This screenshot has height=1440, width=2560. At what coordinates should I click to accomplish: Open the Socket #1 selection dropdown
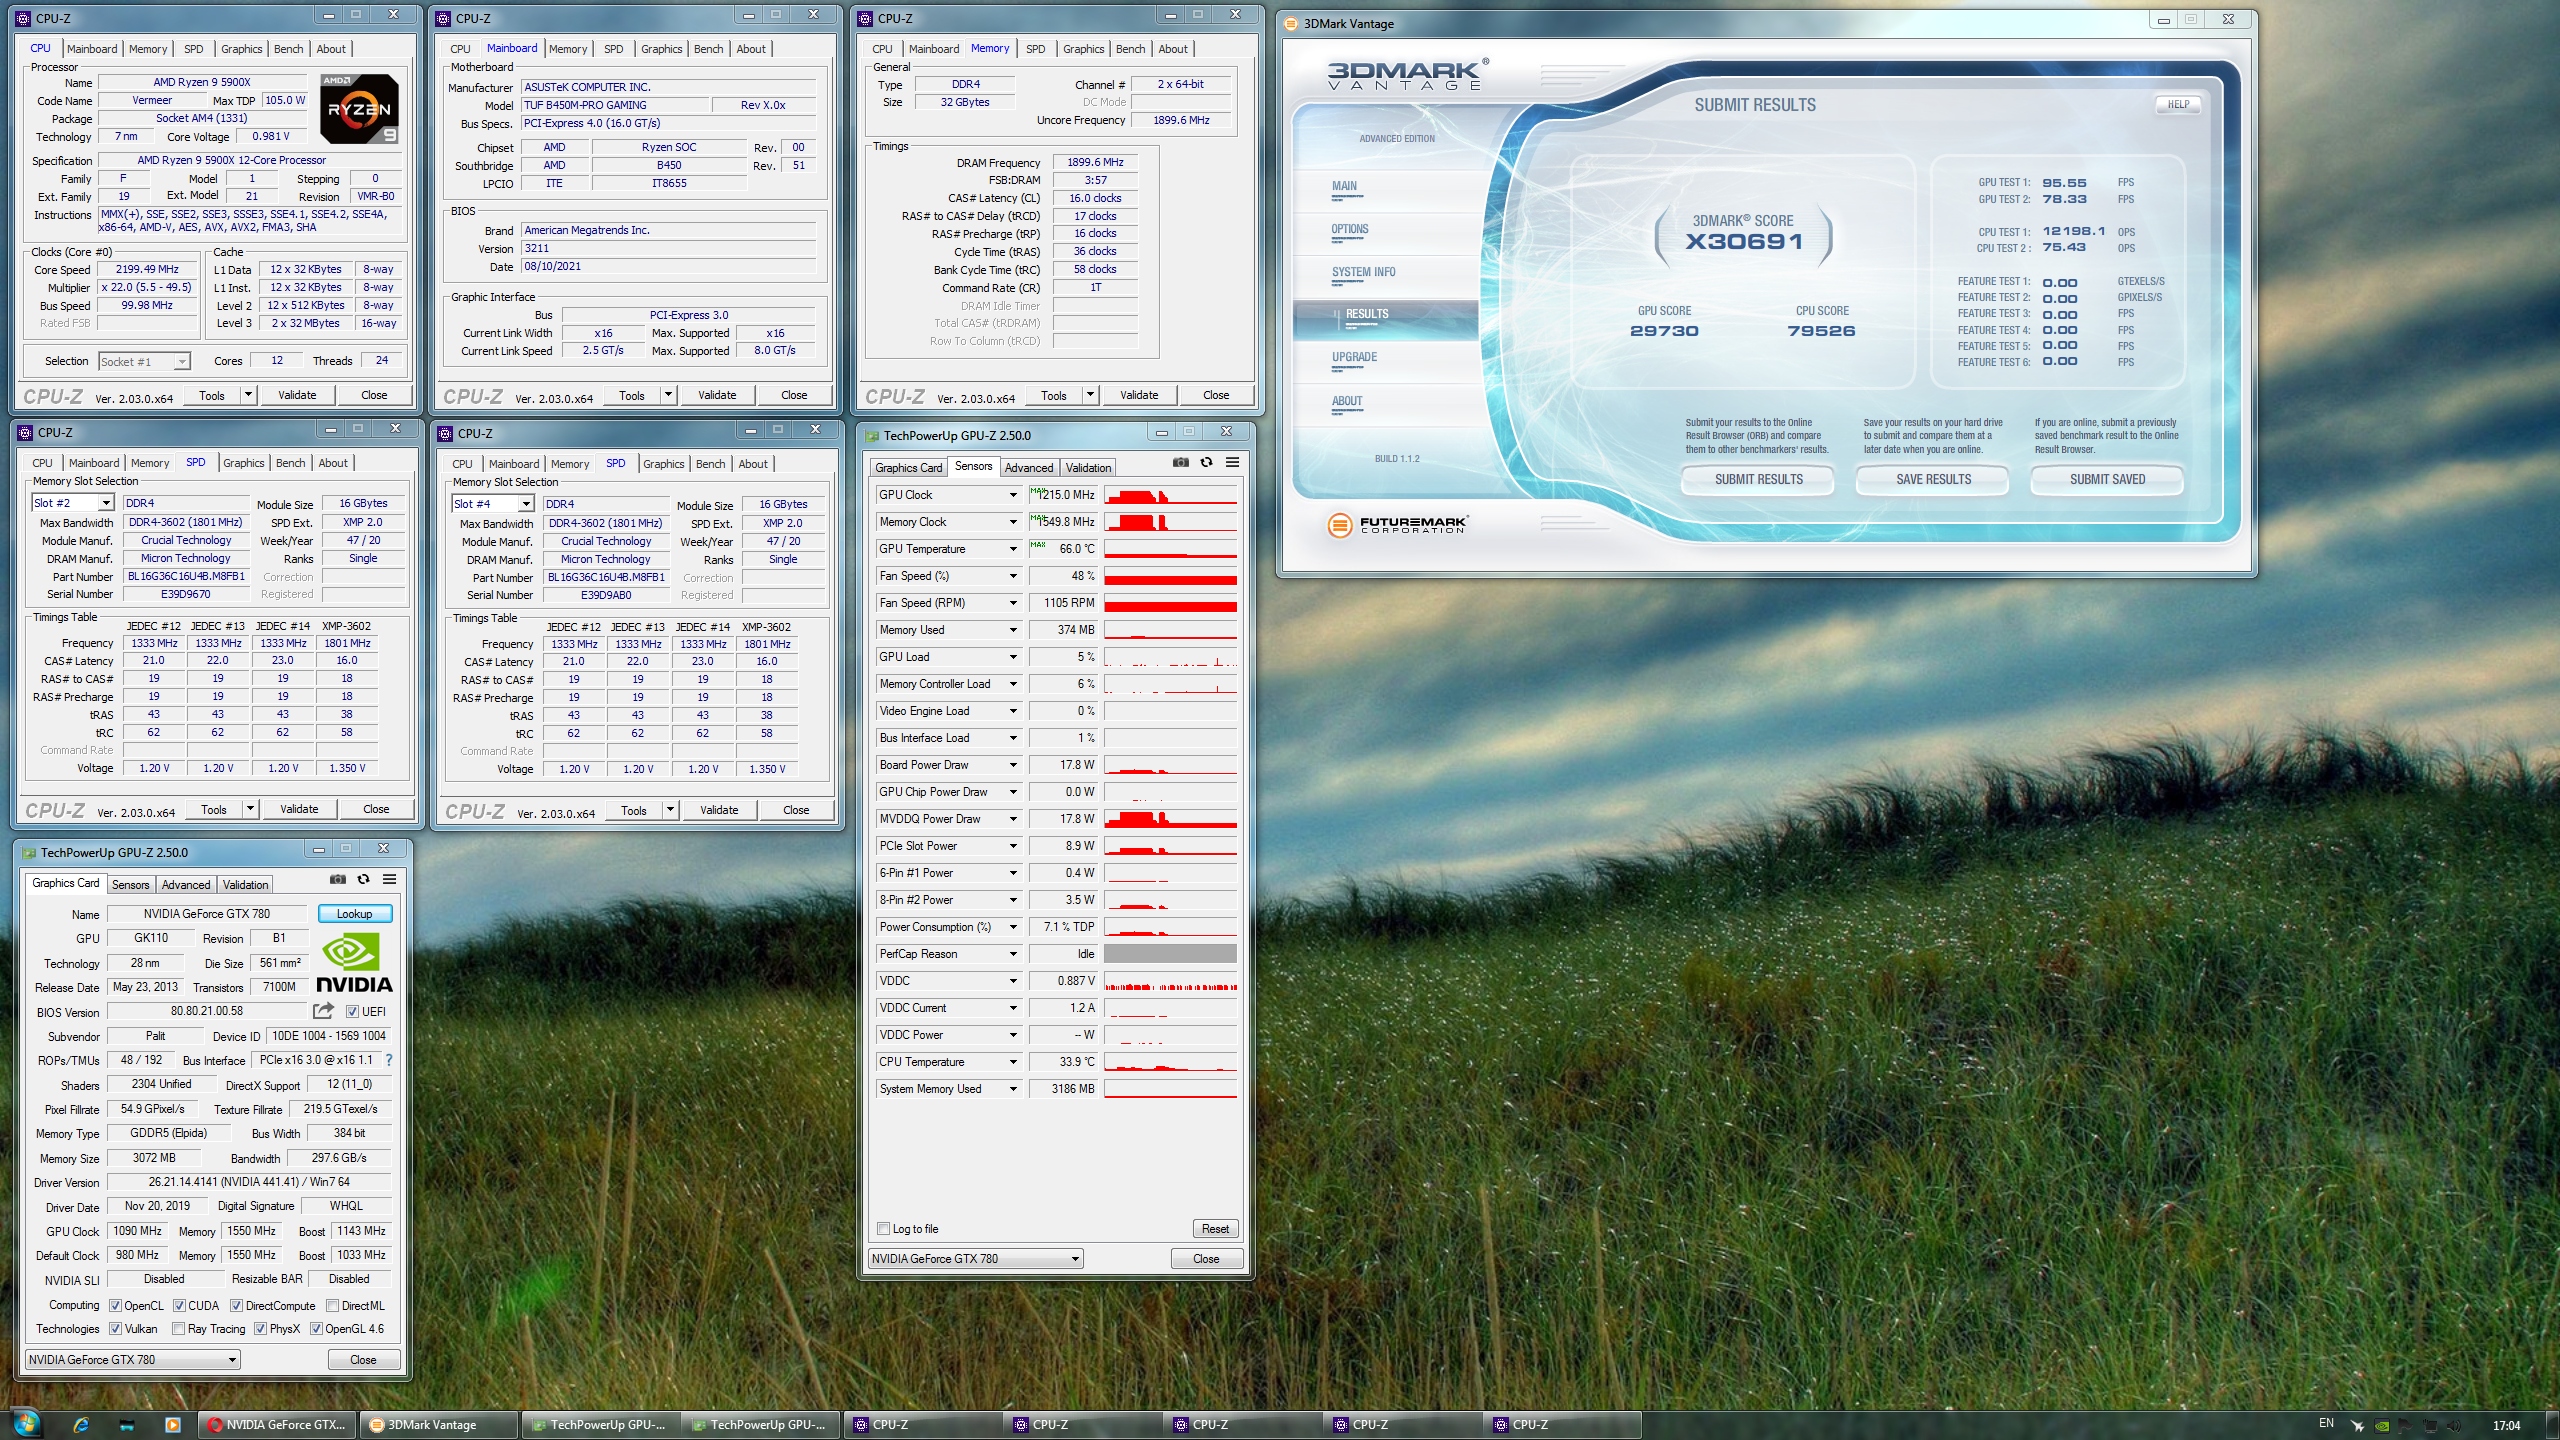[x=181, y=362]
